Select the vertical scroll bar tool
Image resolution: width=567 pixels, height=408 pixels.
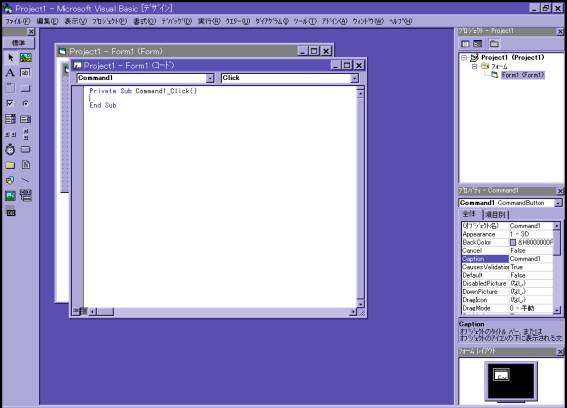click(x=25, y=134)
